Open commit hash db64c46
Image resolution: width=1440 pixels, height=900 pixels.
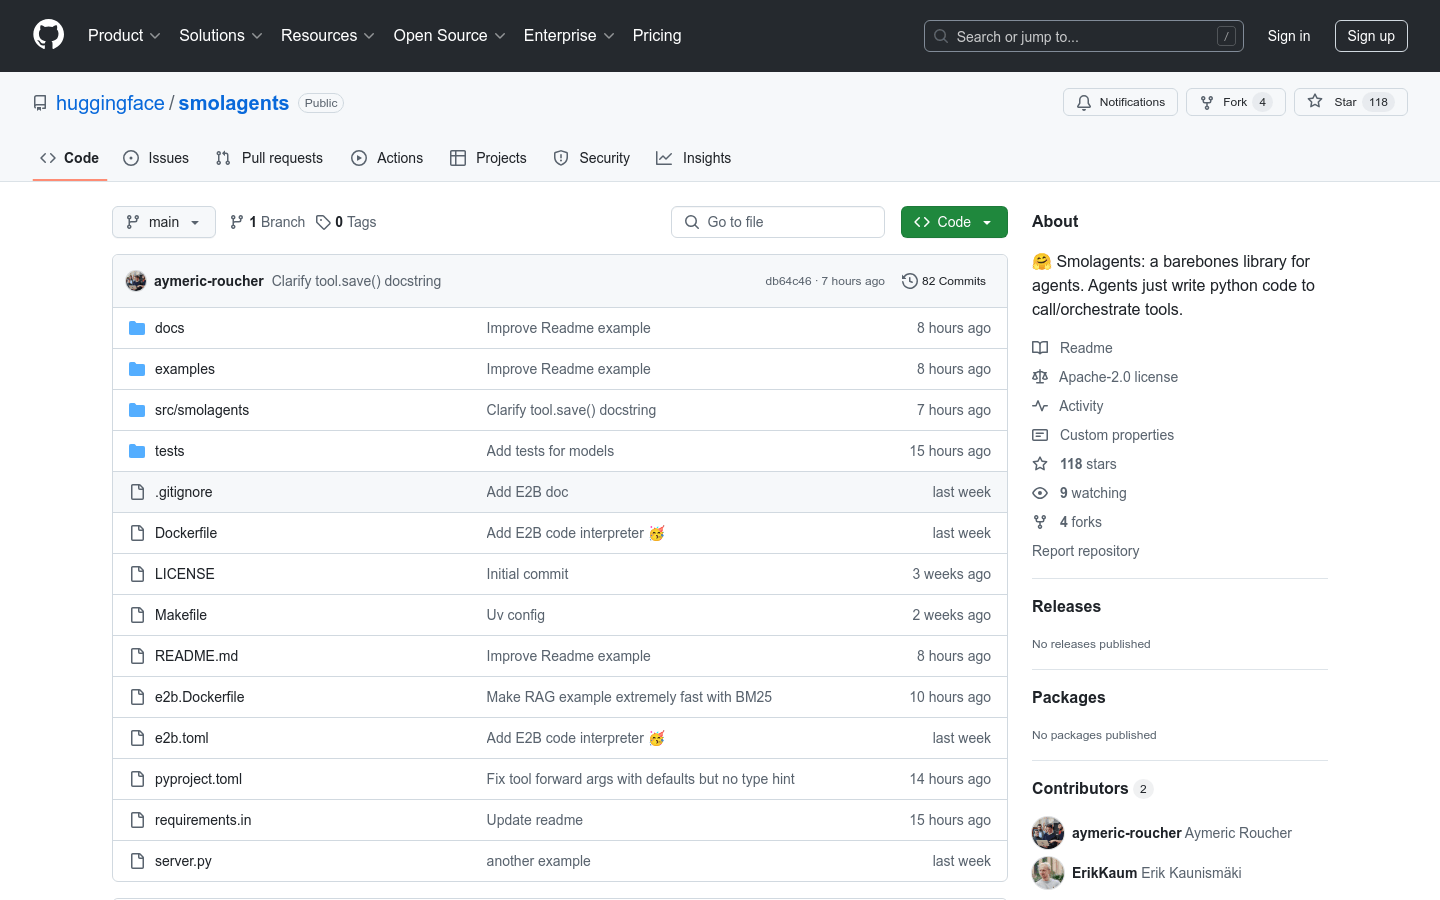pyautogui.click(x=788, y=281)
